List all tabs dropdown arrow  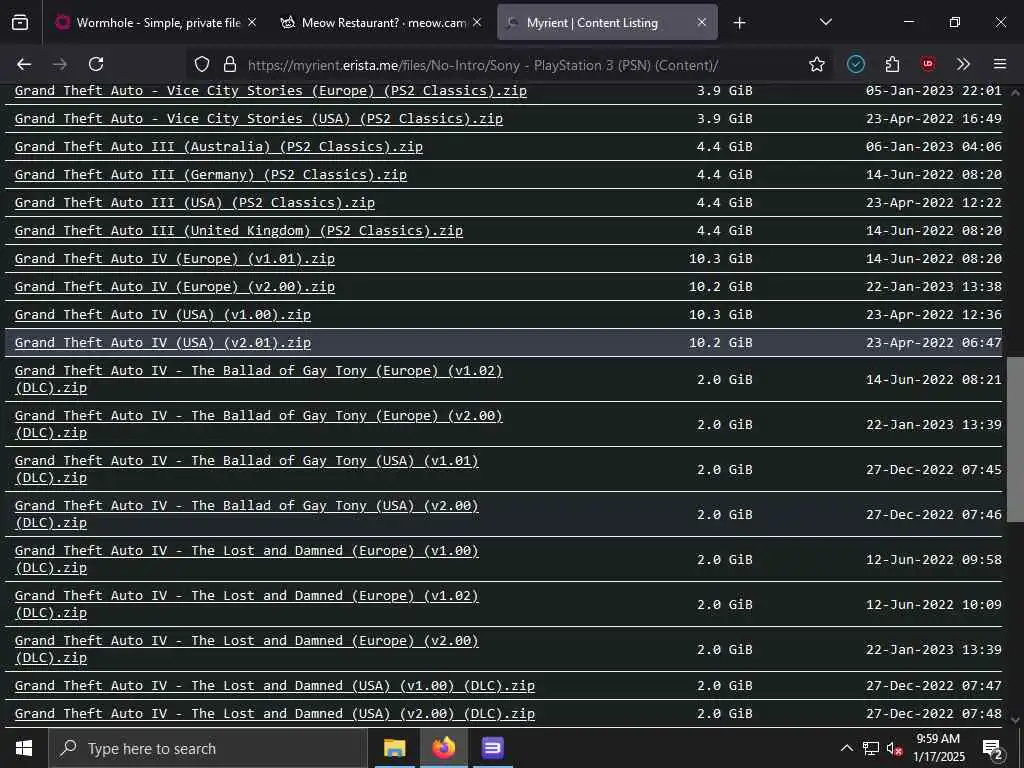click(825, 23)
